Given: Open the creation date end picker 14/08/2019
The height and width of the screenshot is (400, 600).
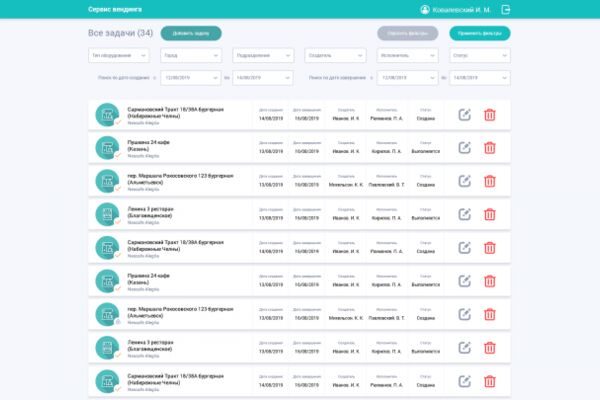Looking at the screenshot, I should tap(263, 78).
